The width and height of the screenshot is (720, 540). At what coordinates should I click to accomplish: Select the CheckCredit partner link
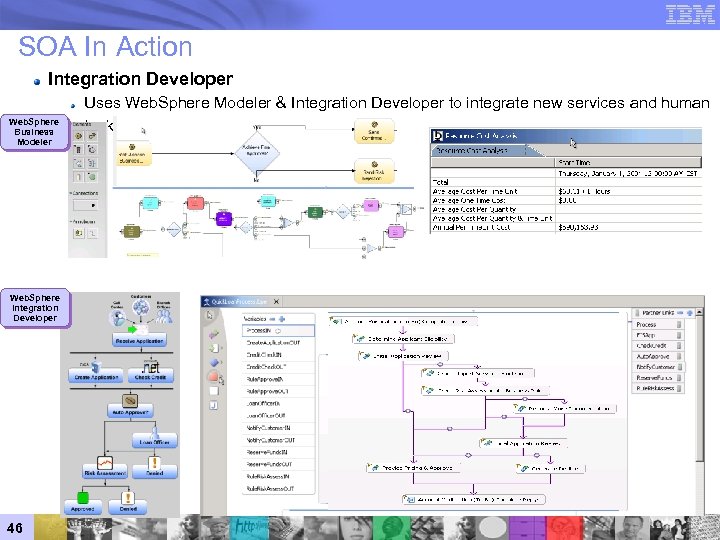point(659,346)
